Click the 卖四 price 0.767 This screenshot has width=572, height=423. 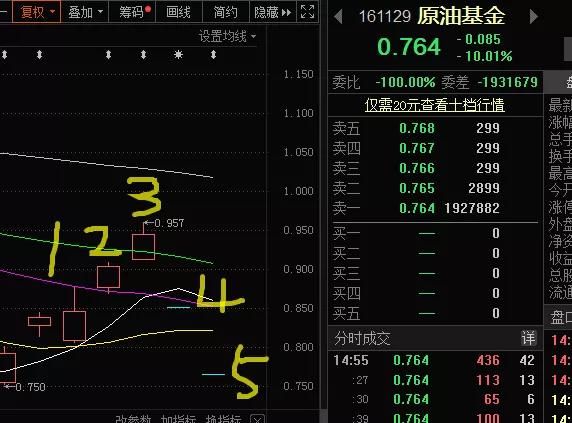pyautogui.click(x=417, y=148)
